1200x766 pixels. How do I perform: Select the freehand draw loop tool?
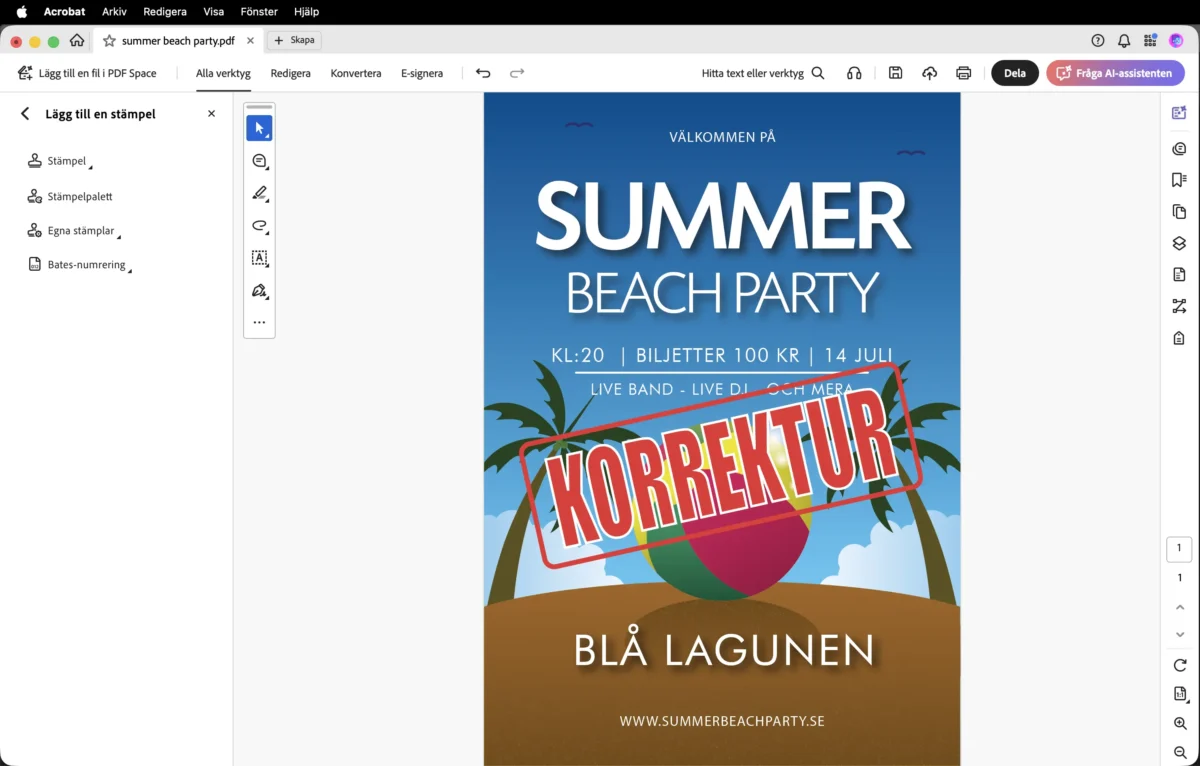click(259, 226)
